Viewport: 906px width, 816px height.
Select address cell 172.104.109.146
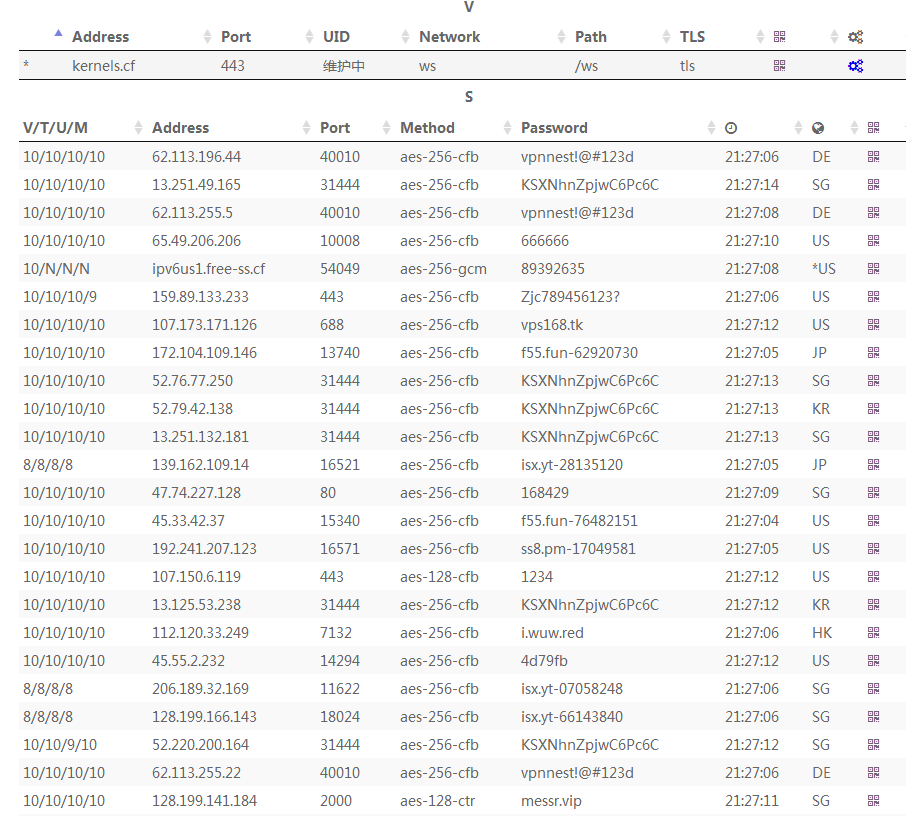204,353
